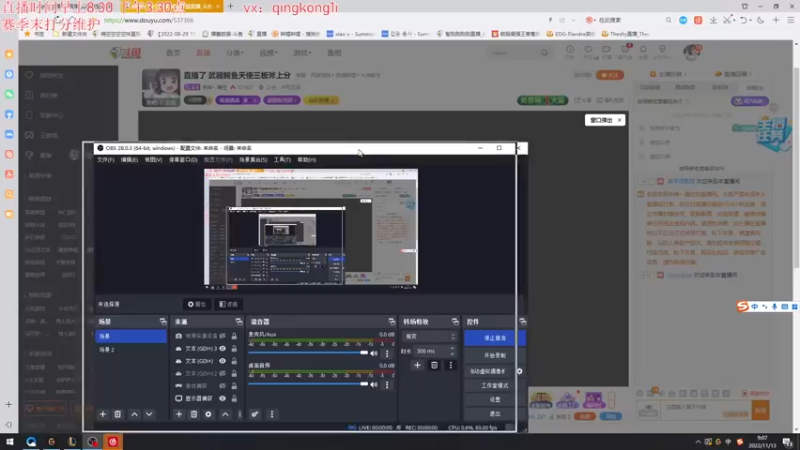Open Scene Collection menu in OBS
This screenshot has height=450, width=800.
tap(253, 160)
